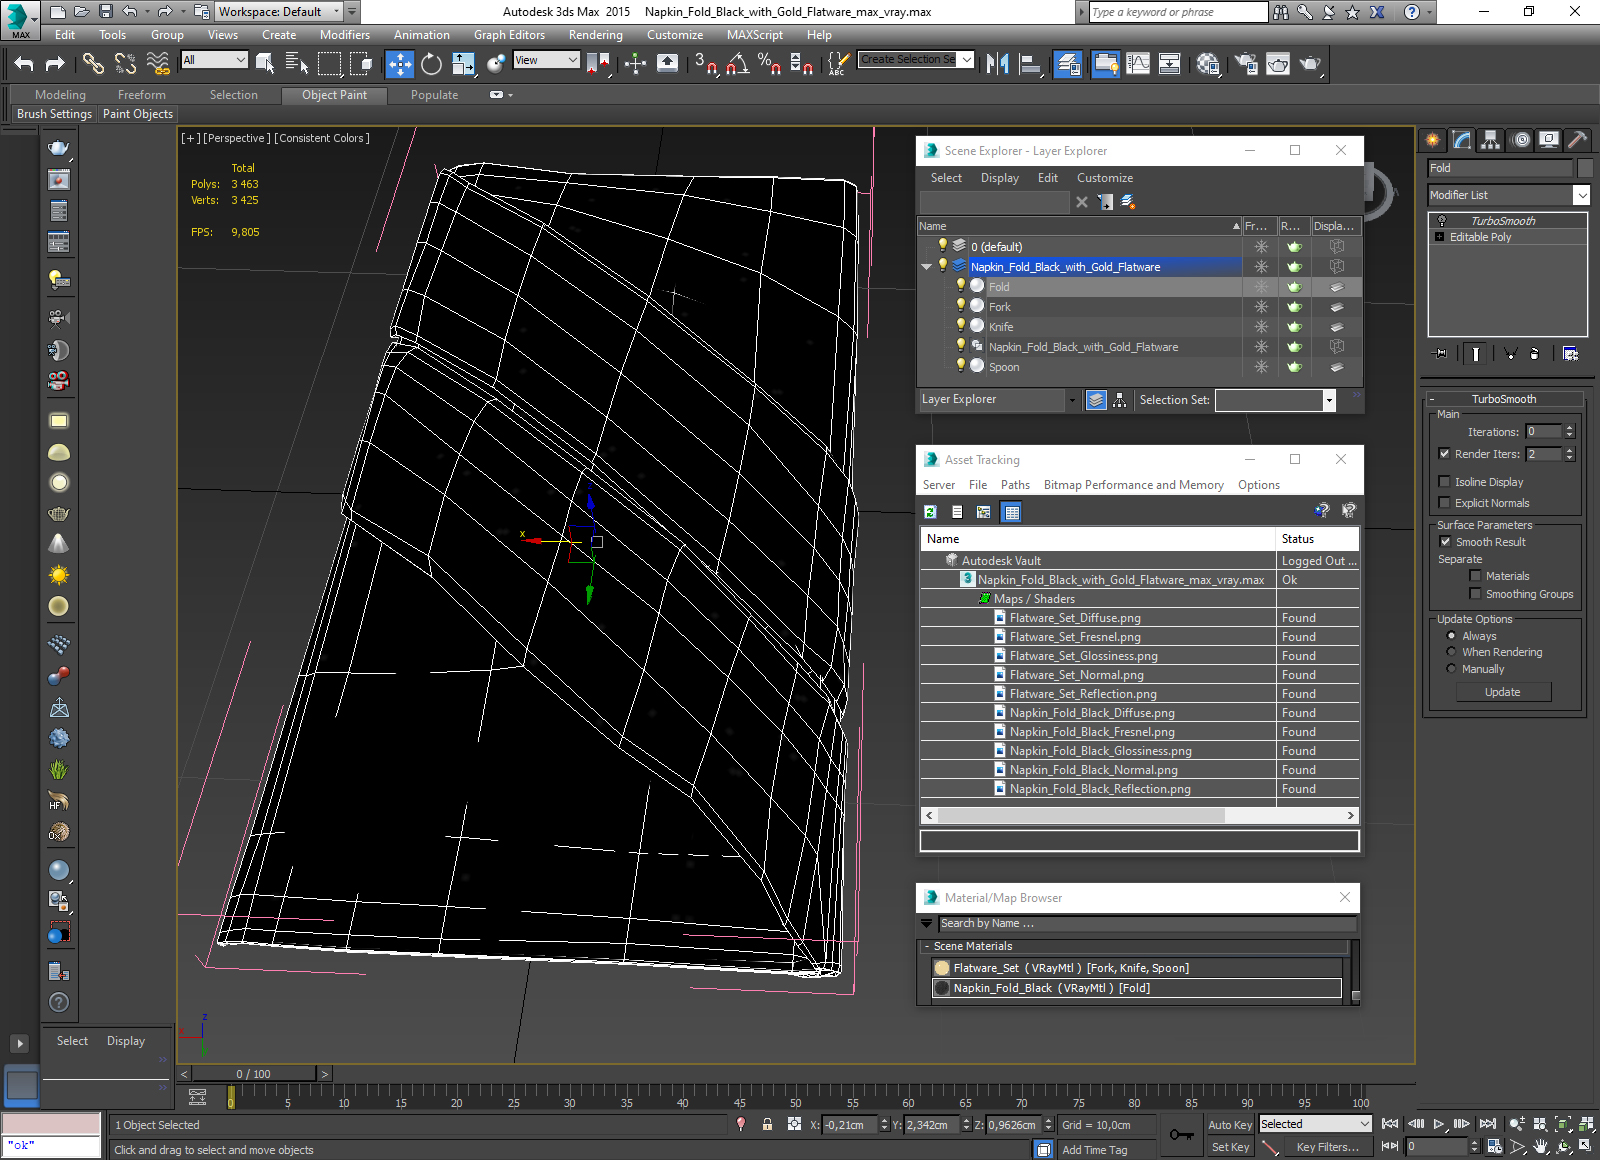Click the Update button in TurboSmooth
1600x1160 pixels.
1502,692
